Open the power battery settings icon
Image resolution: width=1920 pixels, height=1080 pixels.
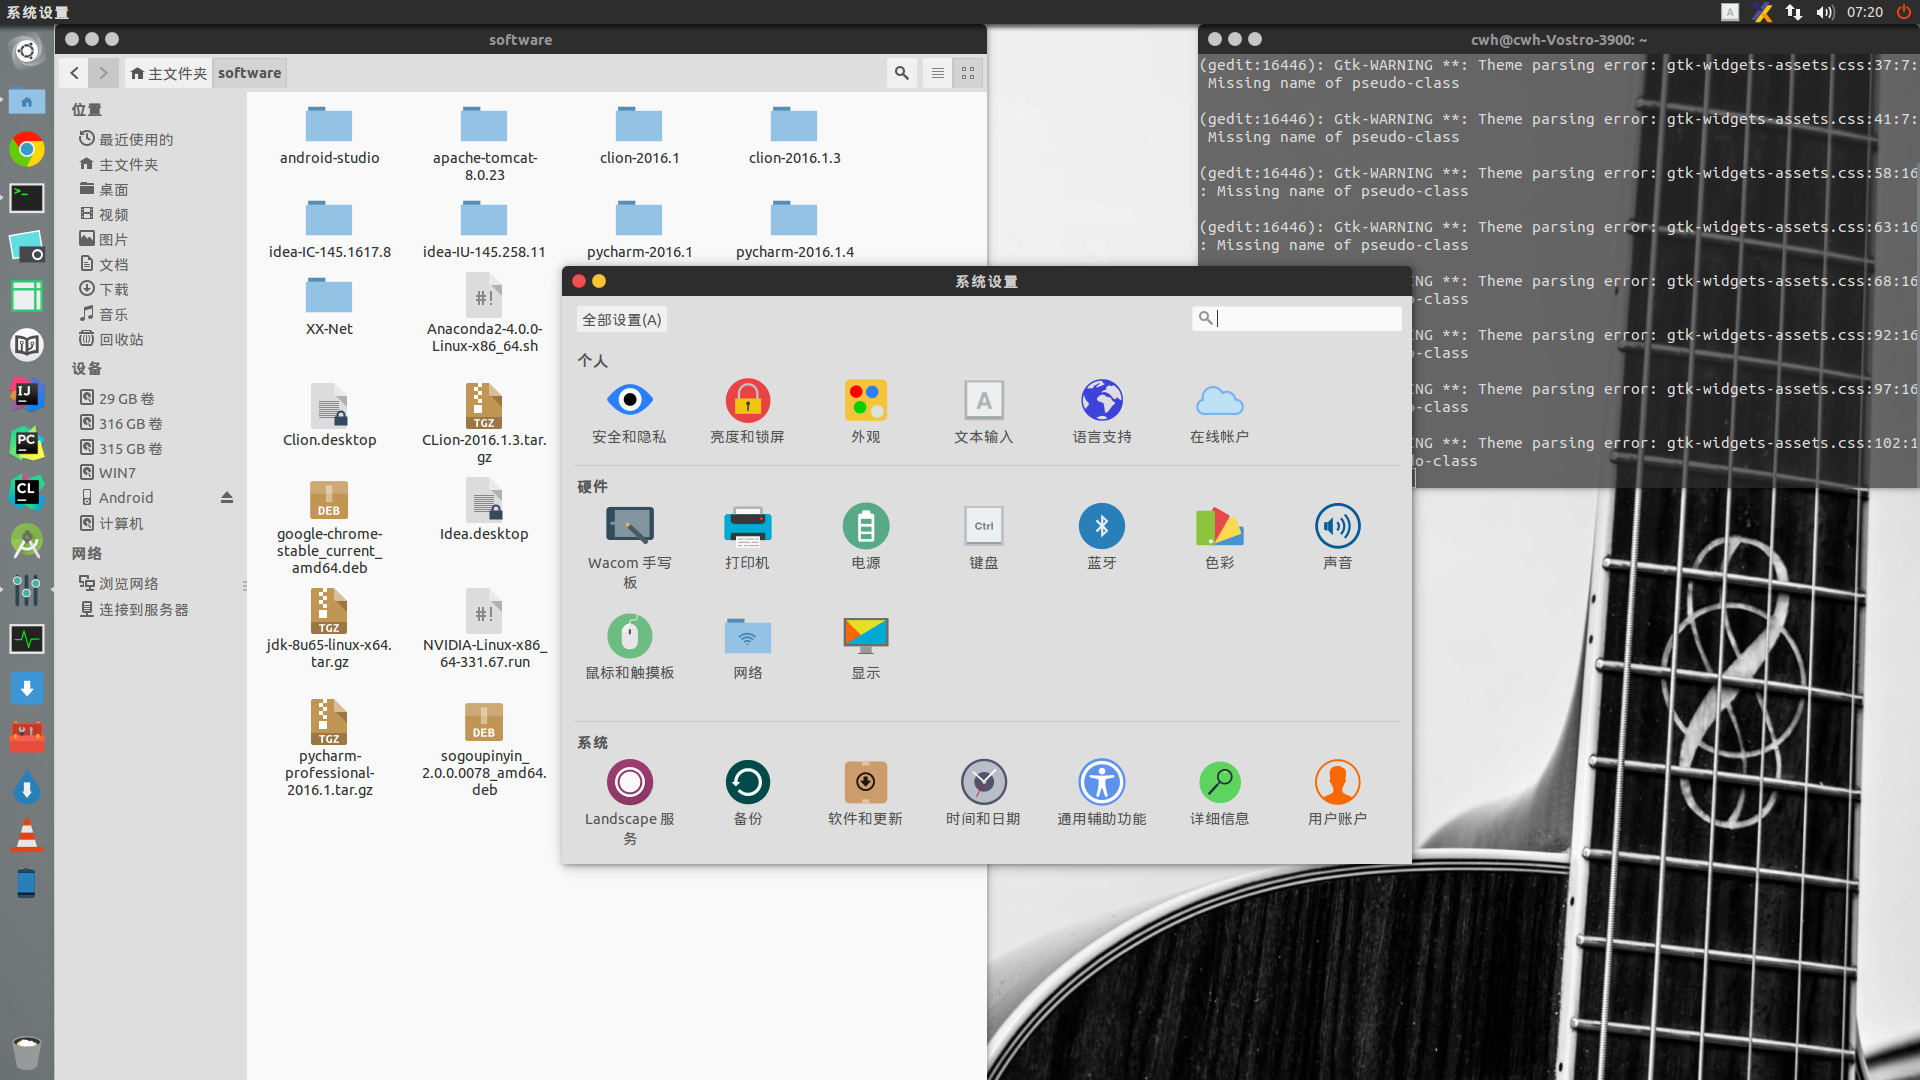[865, 527]
